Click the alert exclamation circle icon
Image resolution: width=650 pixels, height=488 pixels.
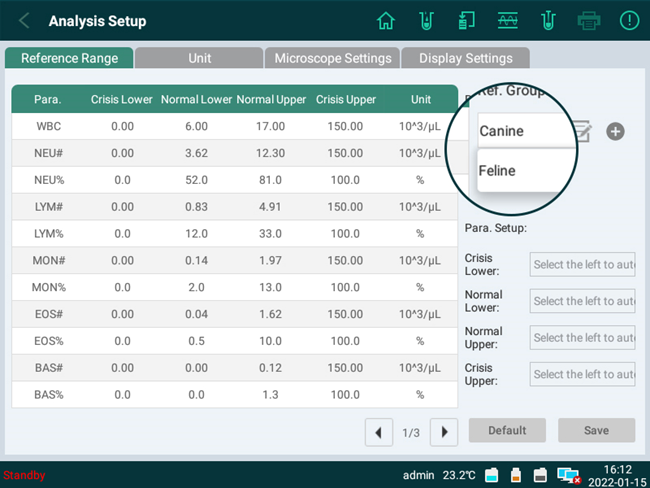[630, 21]
